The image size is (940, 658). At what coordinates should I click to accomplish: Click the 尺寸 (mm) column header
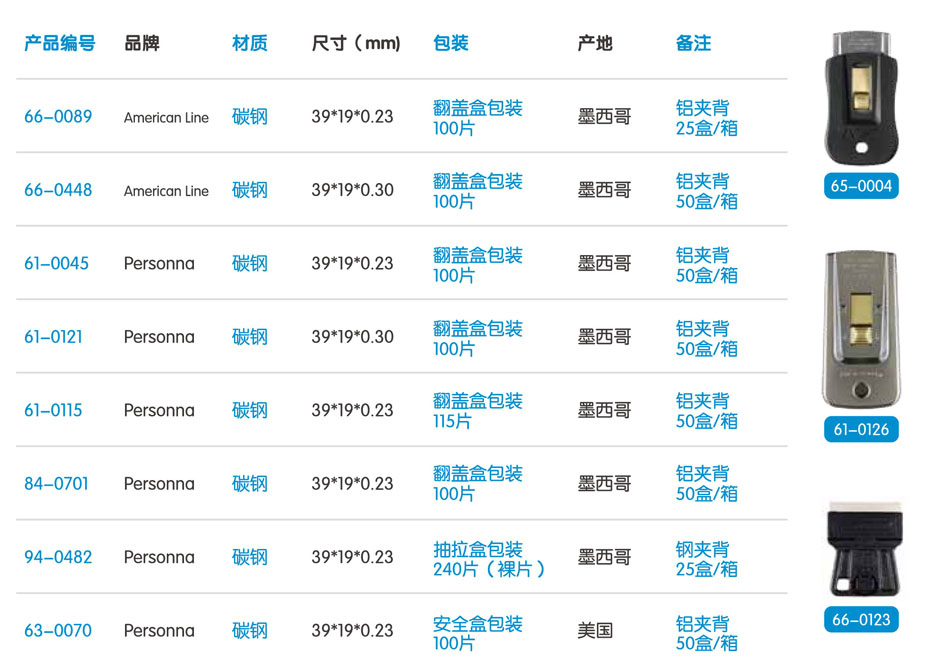point(356,44)
